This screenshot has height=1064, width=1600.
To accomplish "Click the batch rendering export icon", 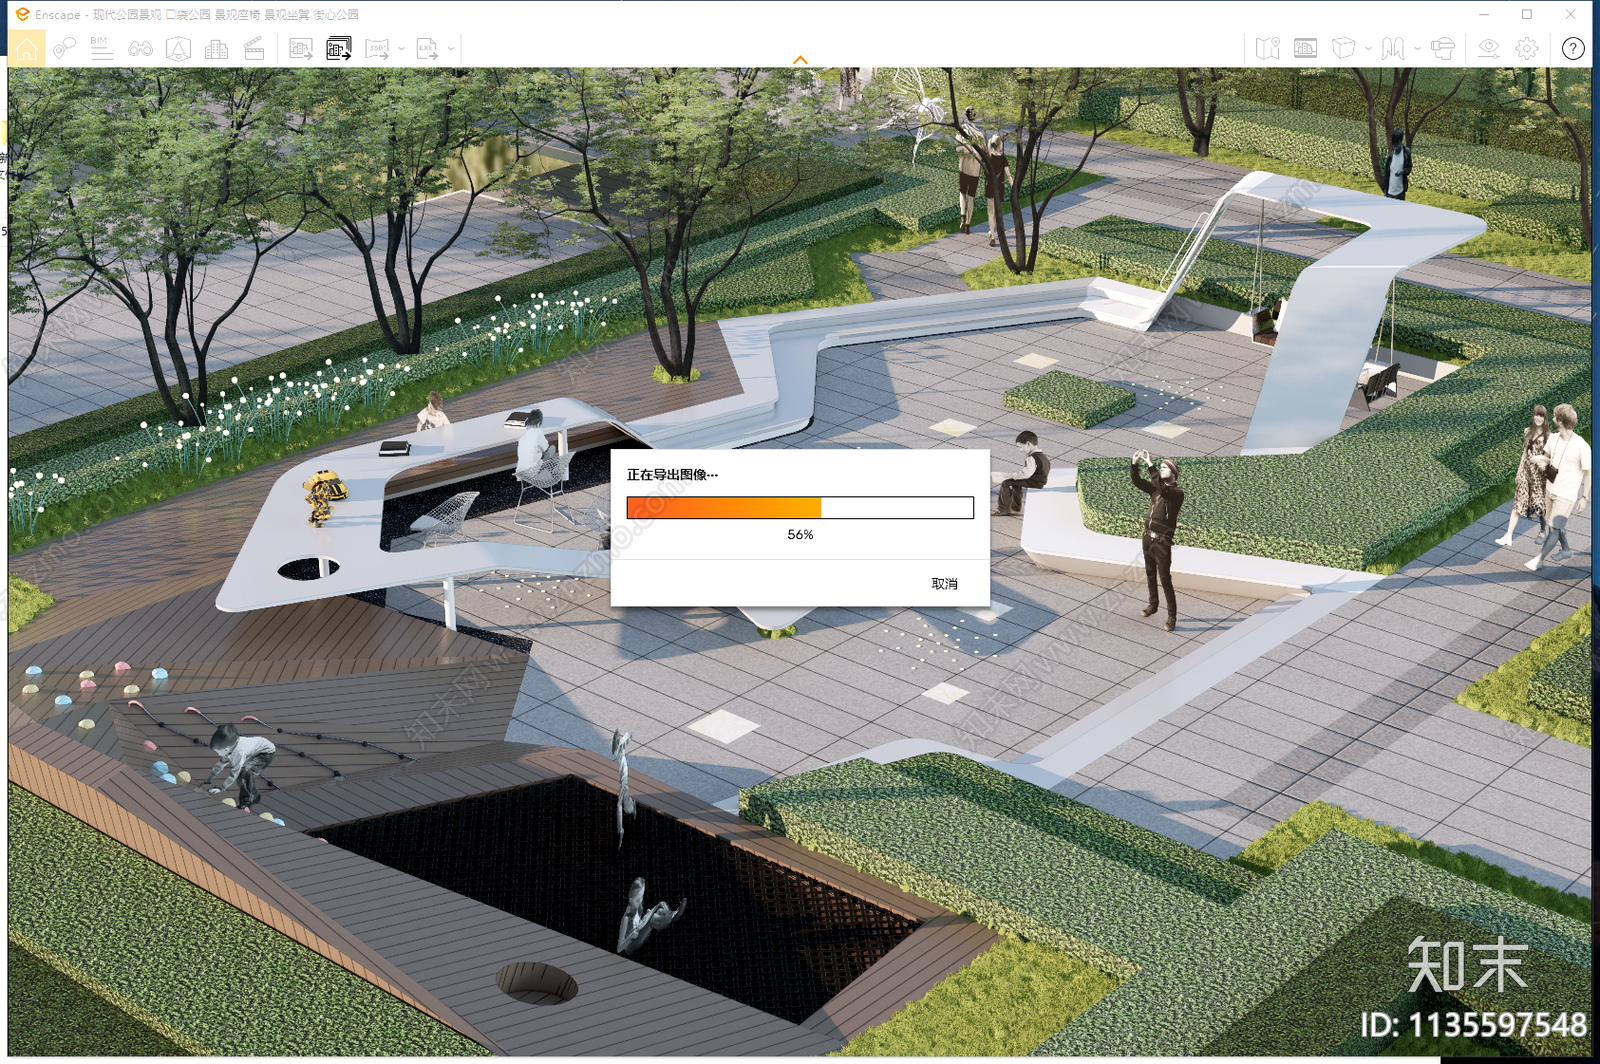I will click(339, 48).
